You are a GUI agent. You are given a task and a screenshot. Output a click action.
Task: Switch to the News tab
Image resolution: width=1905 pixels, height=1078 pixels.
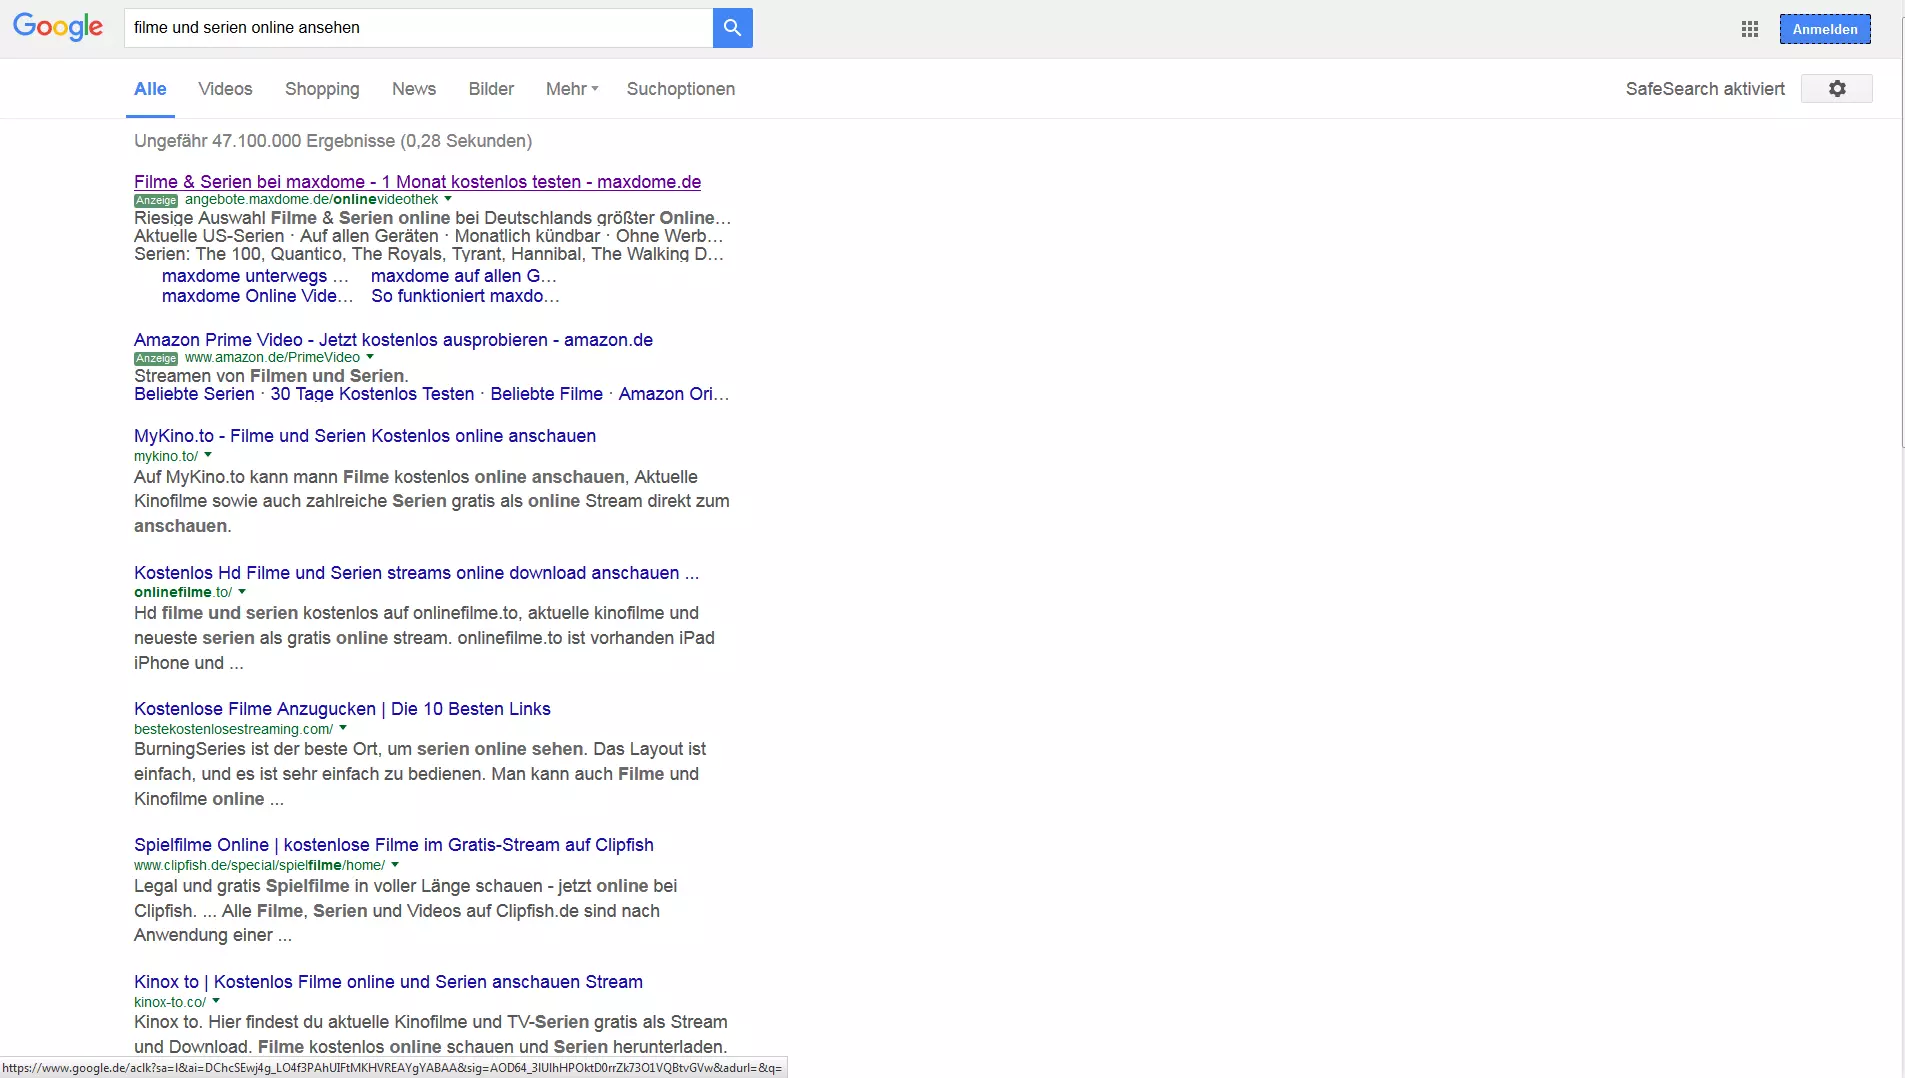point(414,89)
